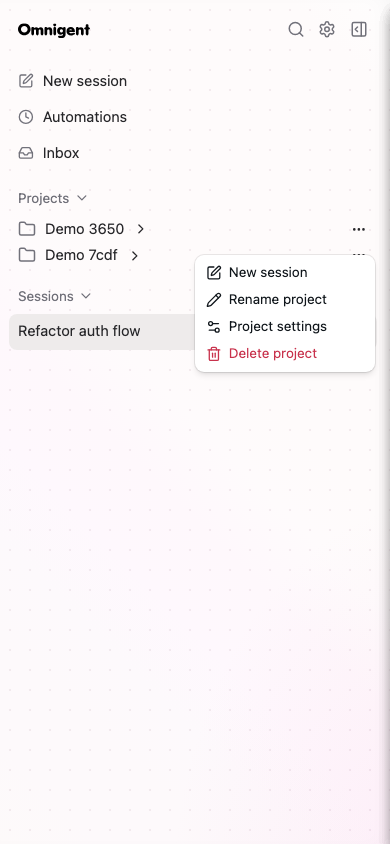Open the search magnifier icon

(x=296, y=30)
